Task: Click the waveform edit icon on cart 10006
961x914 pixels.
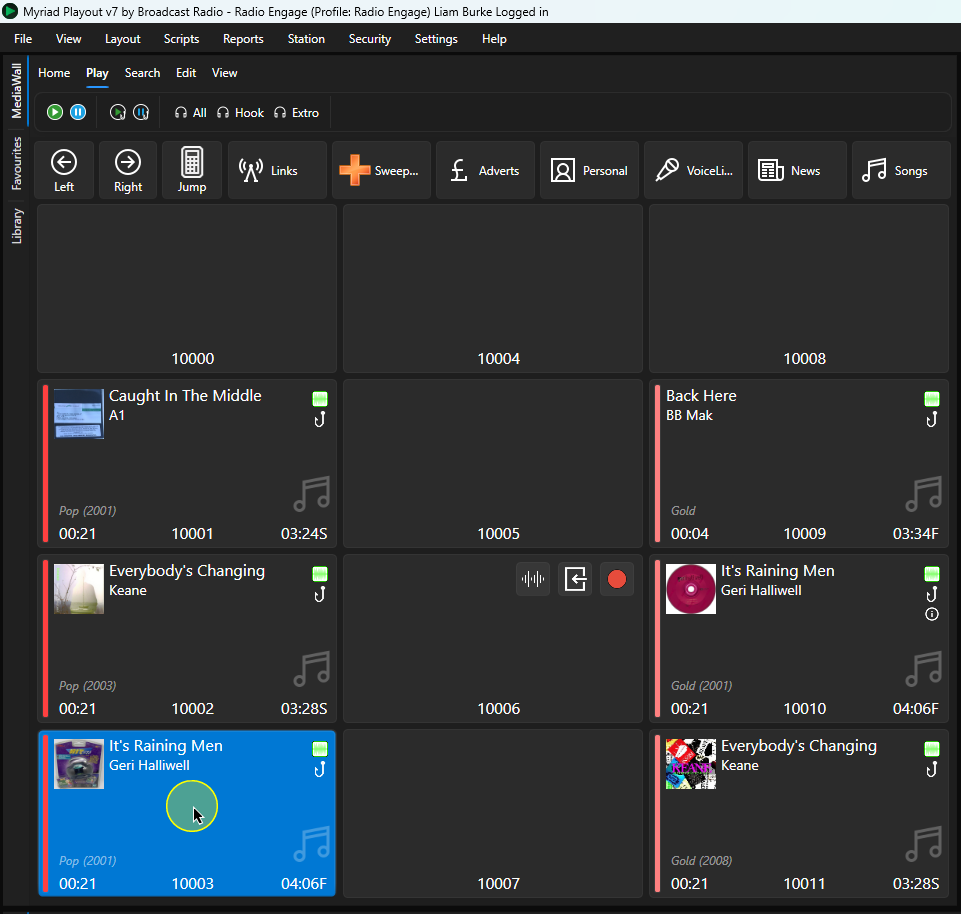Action: [533, 579]
